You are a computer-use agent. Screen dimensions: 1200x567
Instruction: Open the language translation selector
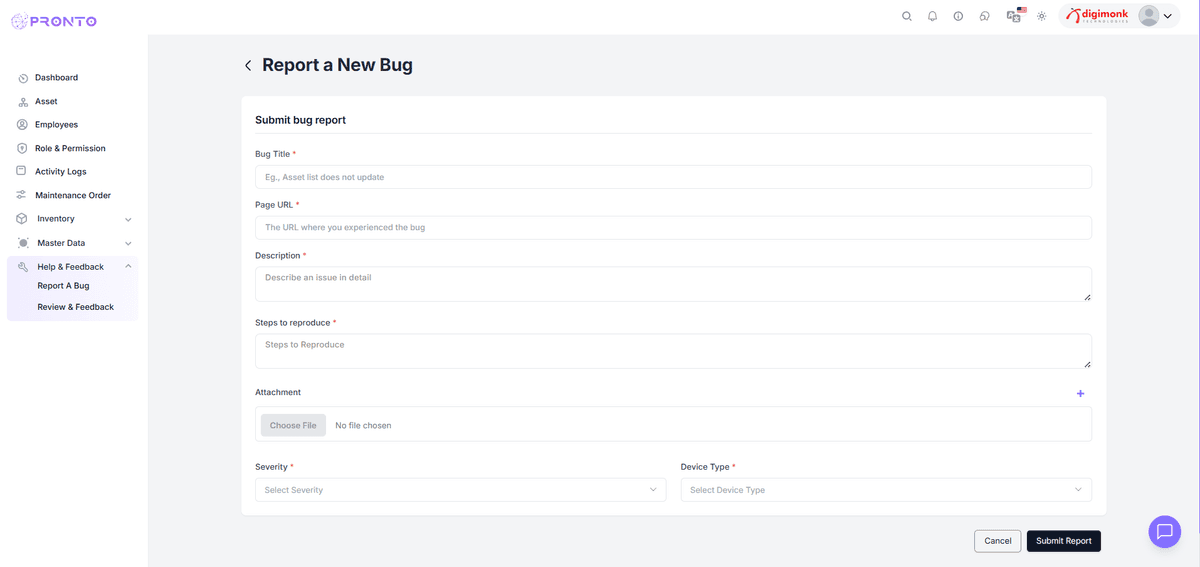point(1014,16)
